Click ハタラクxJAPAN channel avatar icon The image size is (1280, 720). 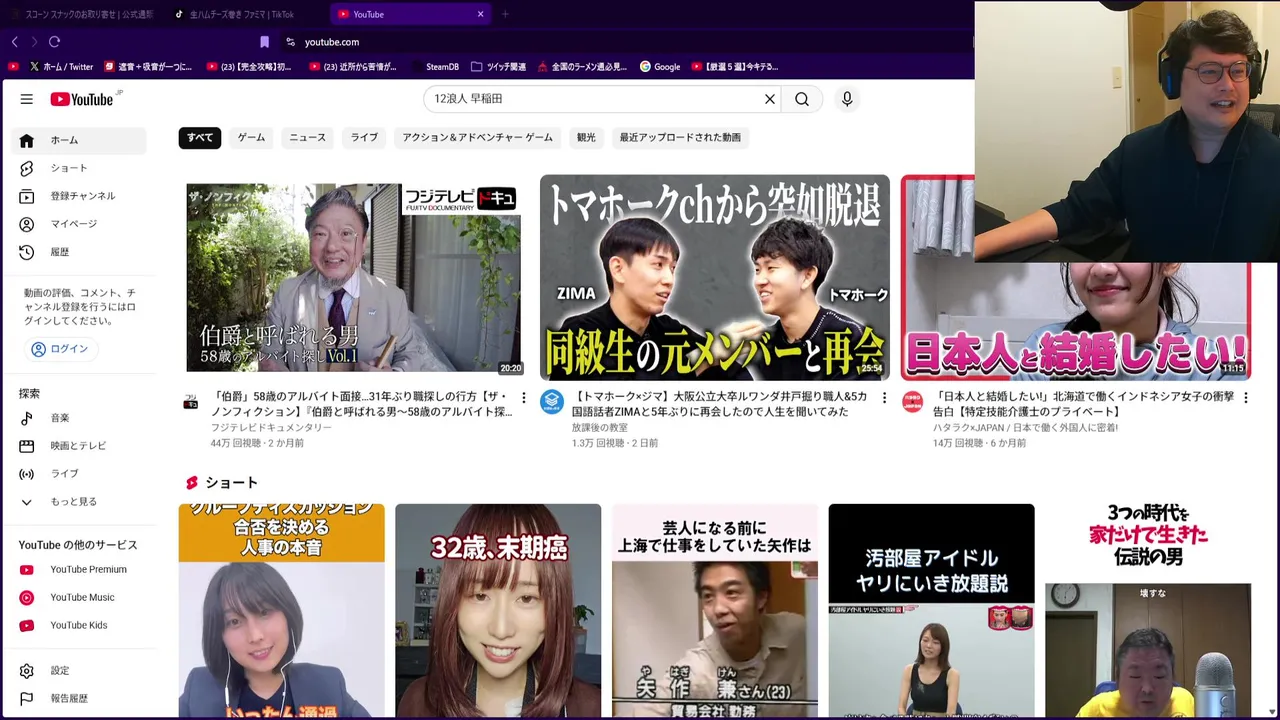coord(912,402)
